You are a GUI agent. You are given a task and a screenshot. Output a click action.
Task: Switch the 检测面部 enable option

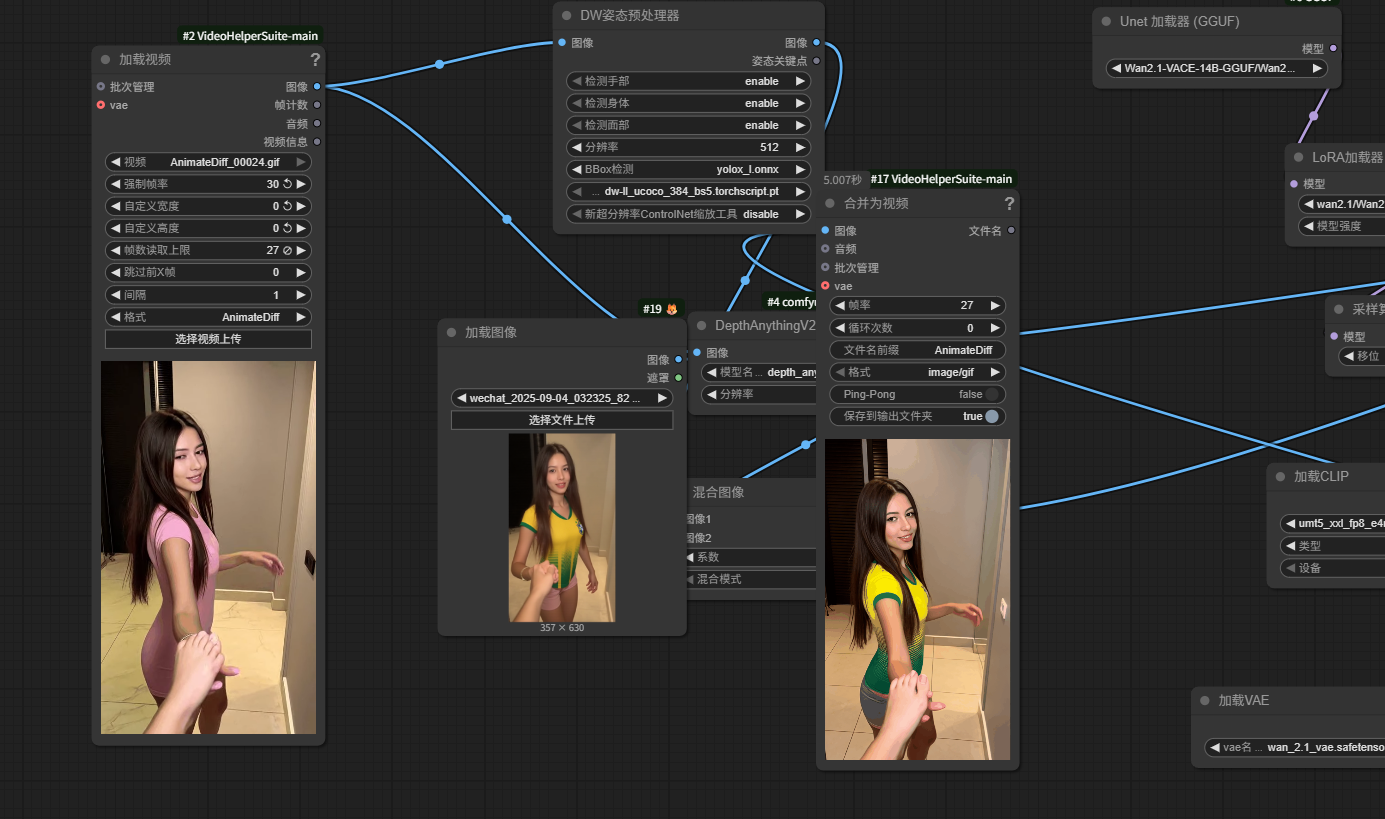click(x=688, y=125)
